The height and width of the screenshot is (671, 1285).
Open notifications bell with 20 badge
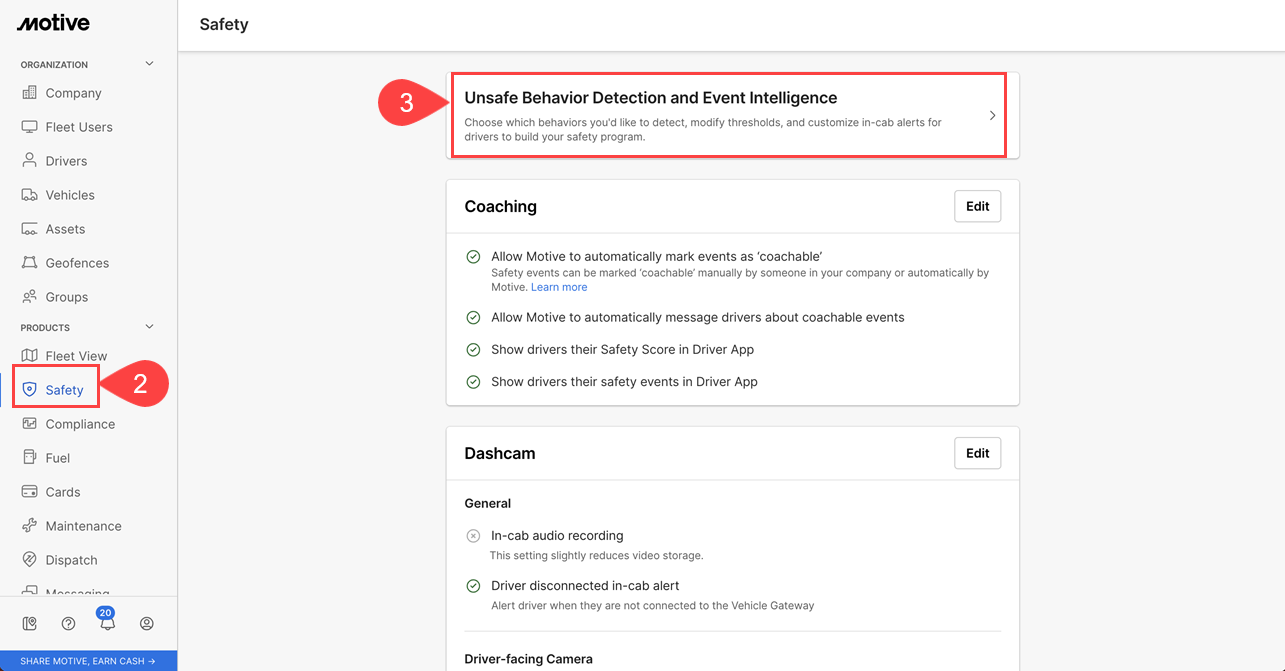(107, 620)
